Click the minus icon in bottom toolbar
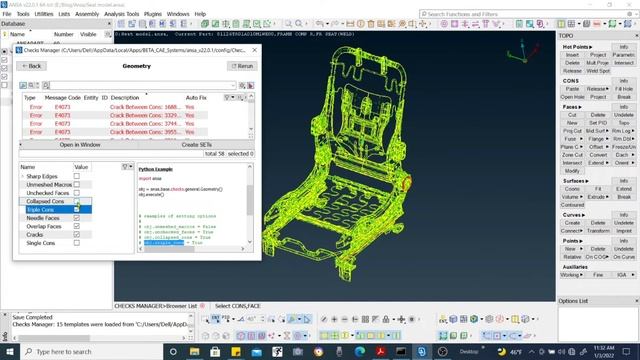640x360 pixels. (x=345, y=319)
